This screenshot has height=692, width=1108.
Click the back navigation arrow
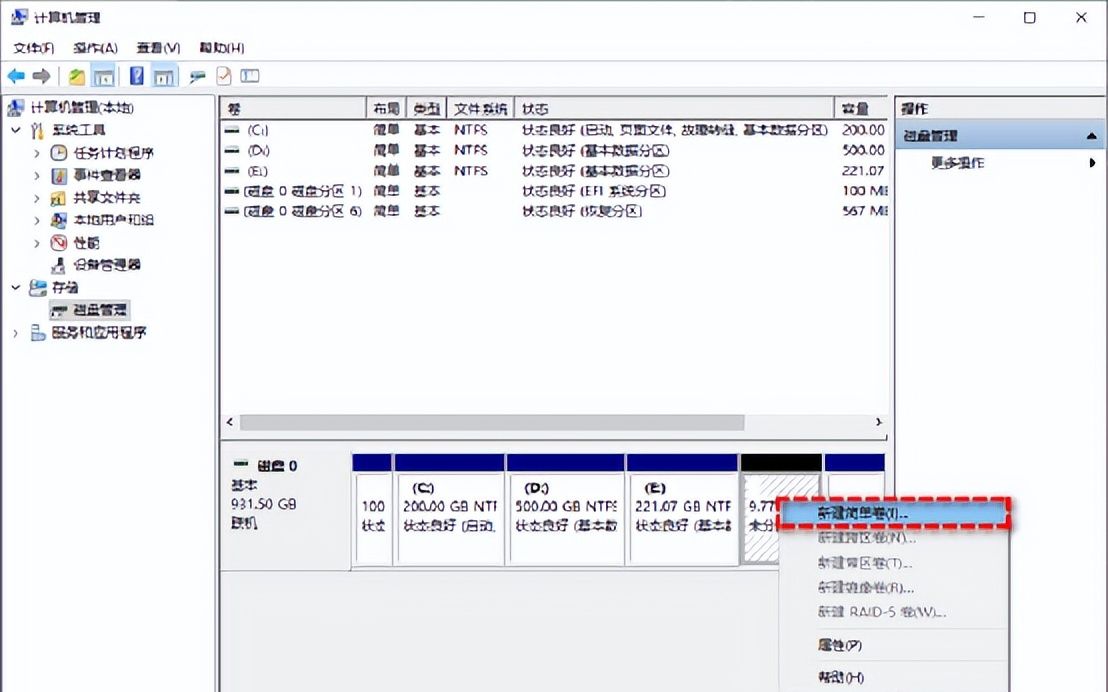tap(16, 76)
